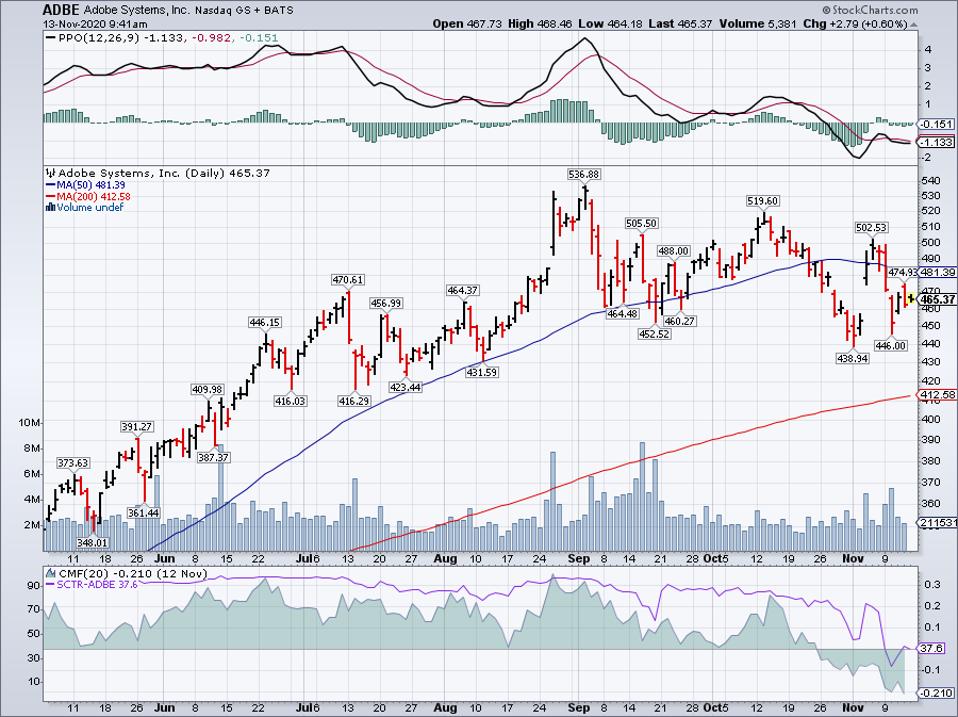Click the 470.61 price annotation
This screenshot has height=717, width=958.
[348, 280]
